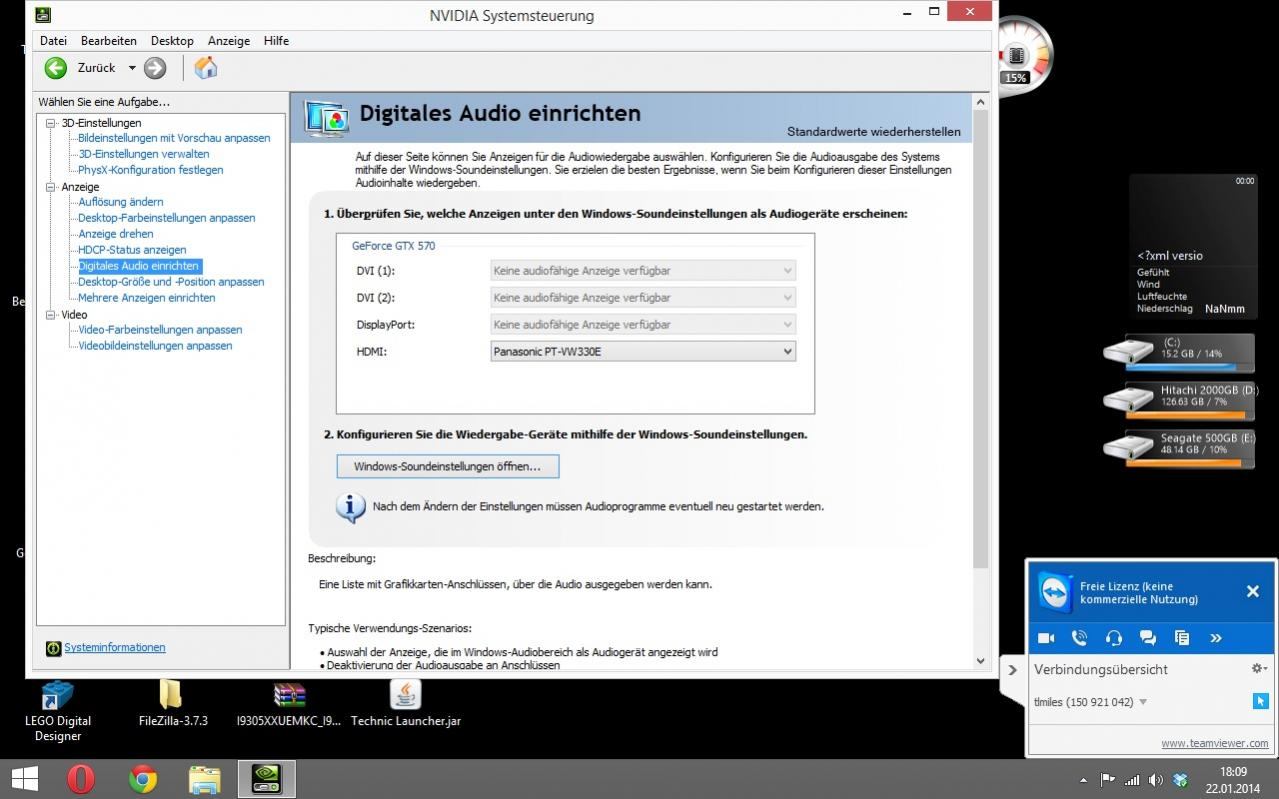Click scrollbar up arrow in content pane
This screenshot has height=799, width=1279.
[980, 102]
